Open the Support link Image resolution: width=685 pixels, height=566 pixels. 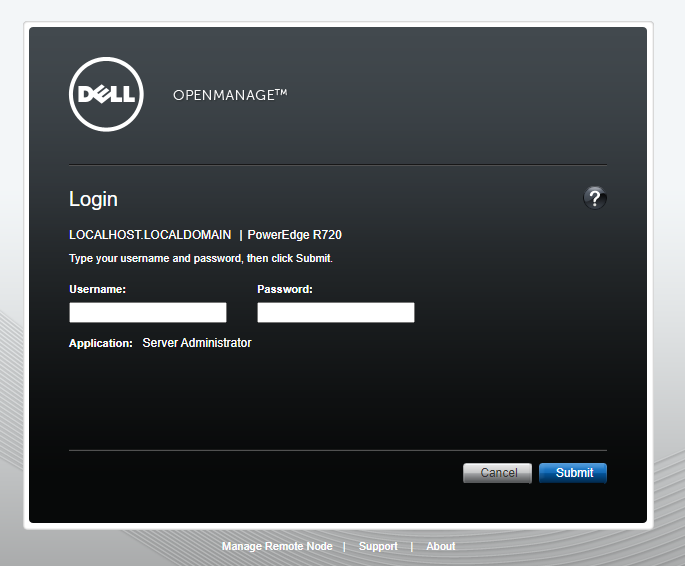pos(378,546)
